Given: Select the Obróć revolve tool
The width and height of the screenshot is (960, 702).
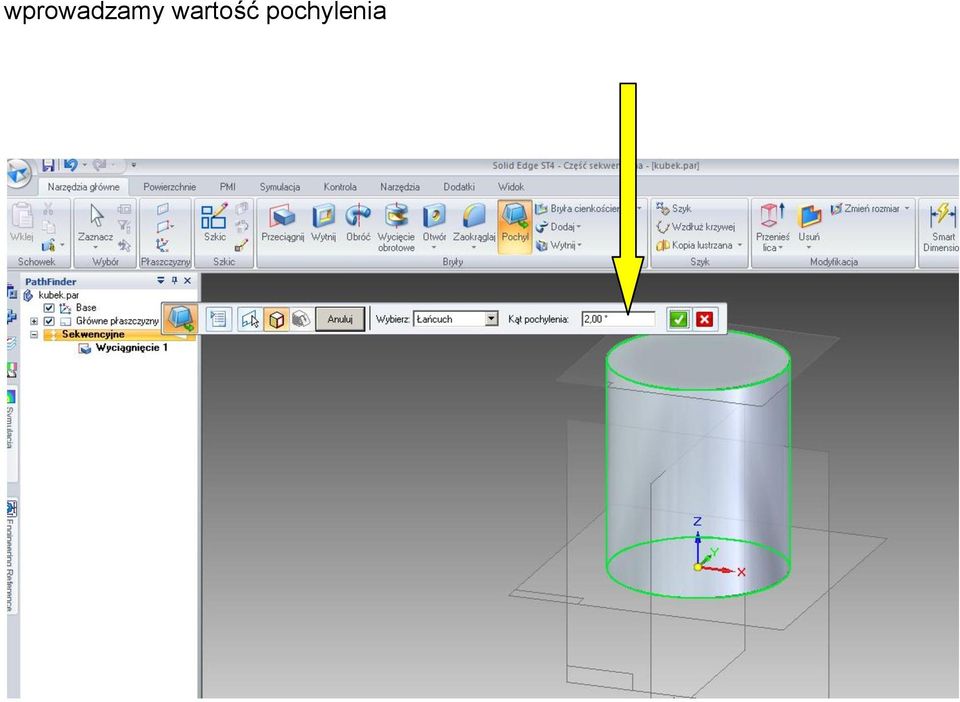Looking at the screenshot, I should (358, 223).
